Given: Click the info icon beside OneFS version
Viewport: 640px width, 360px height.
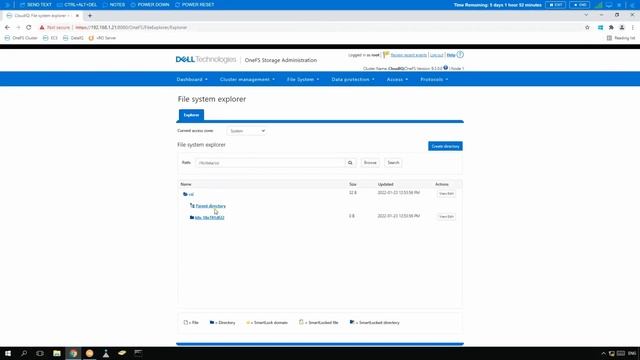Looking at the screenshot, I should pos(446,68).
